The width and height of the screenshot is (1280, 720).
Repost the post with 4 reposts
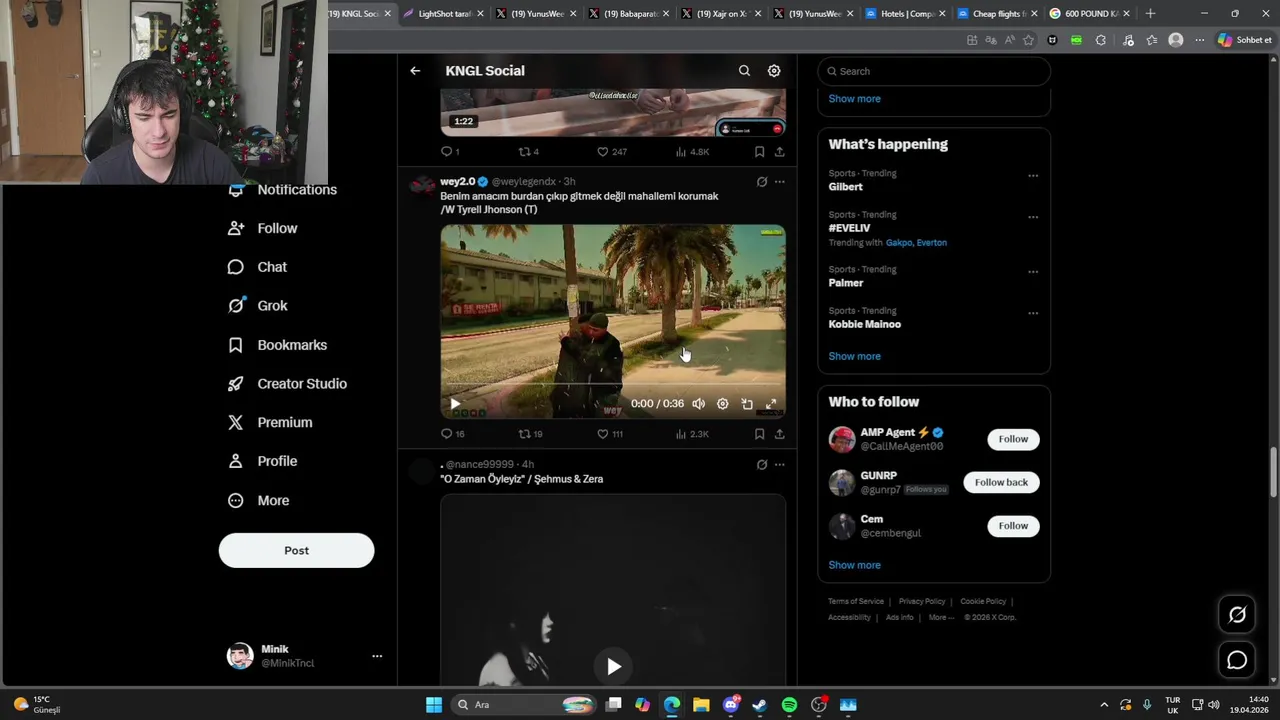[528, 152]
